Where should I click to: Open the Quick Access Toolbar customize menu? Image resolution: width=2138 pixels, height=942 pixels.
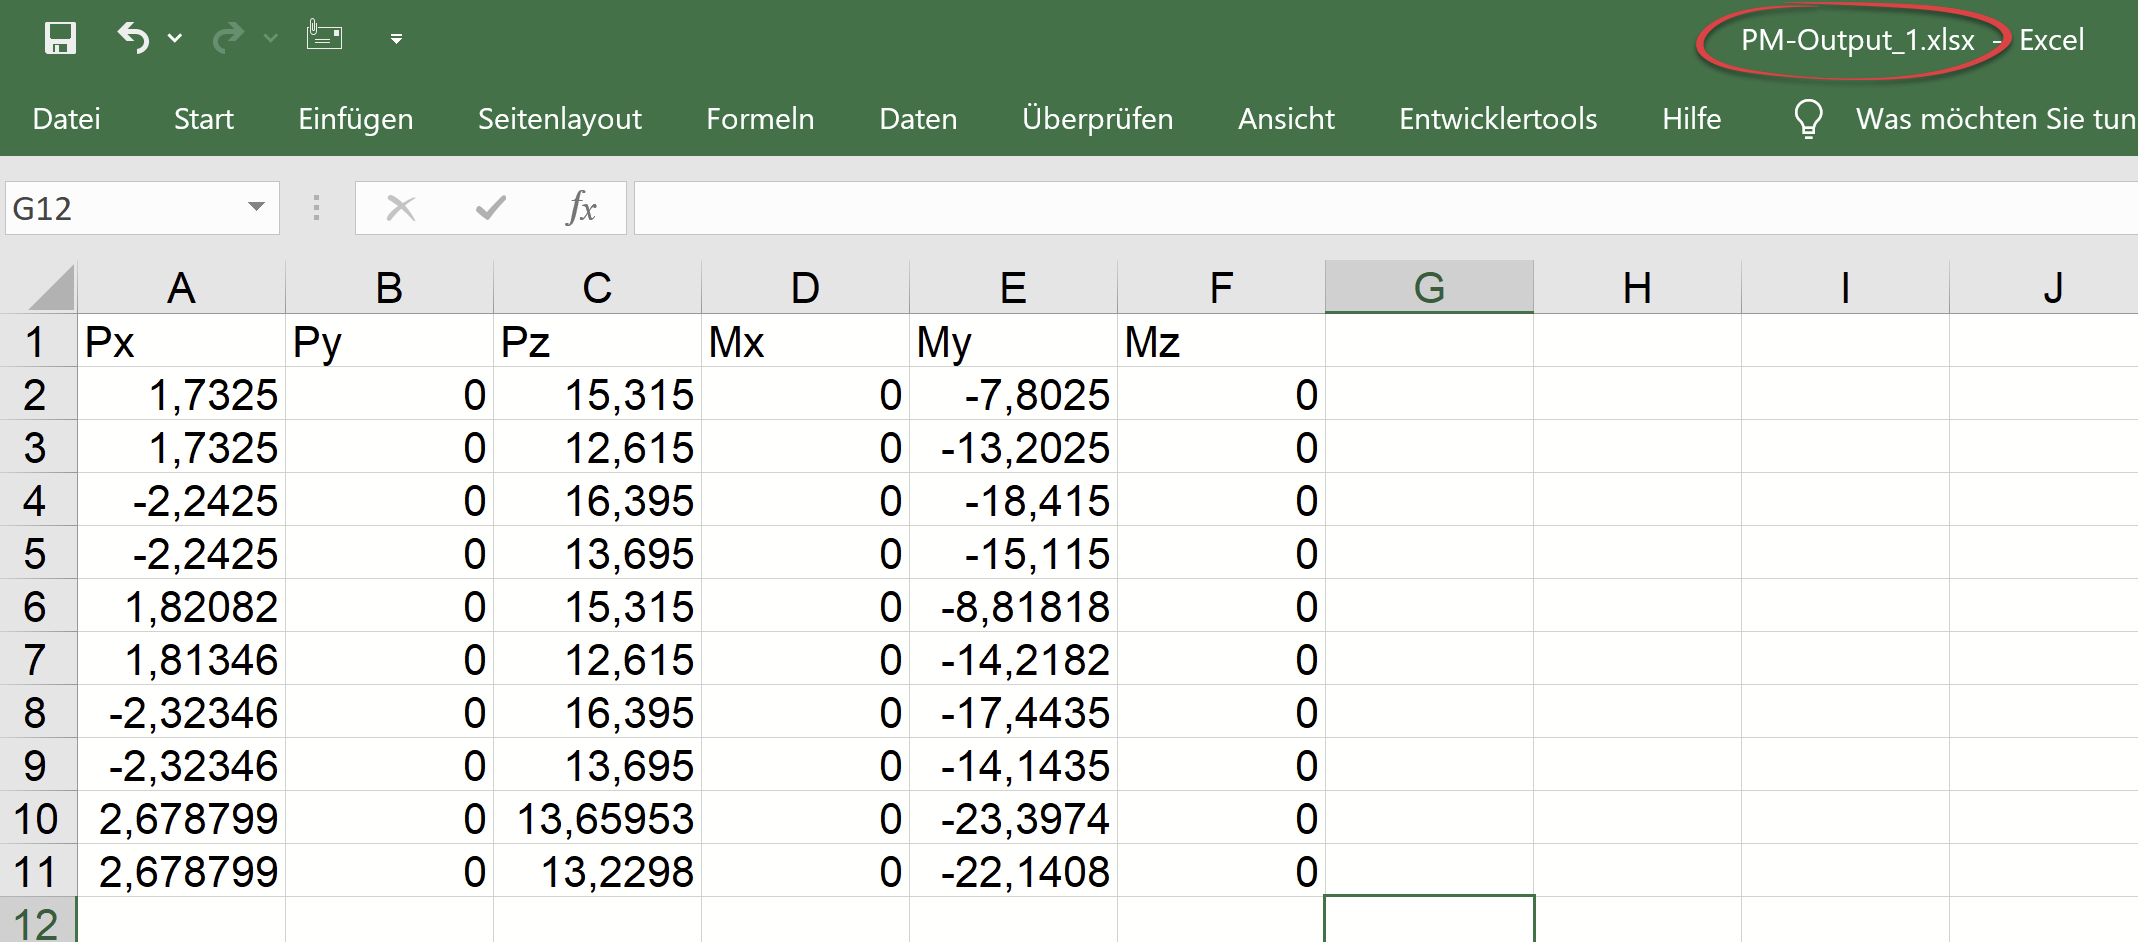(x=396, y=38)
